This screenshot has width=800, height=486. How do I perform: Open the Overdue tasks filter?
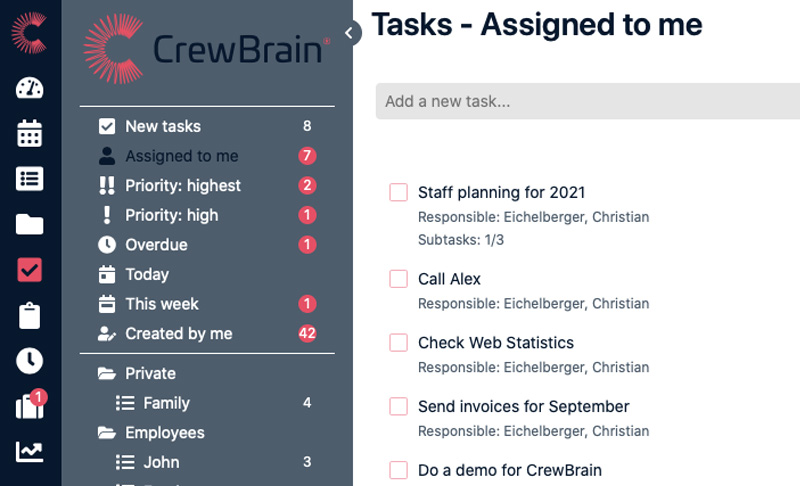point(156,244)
